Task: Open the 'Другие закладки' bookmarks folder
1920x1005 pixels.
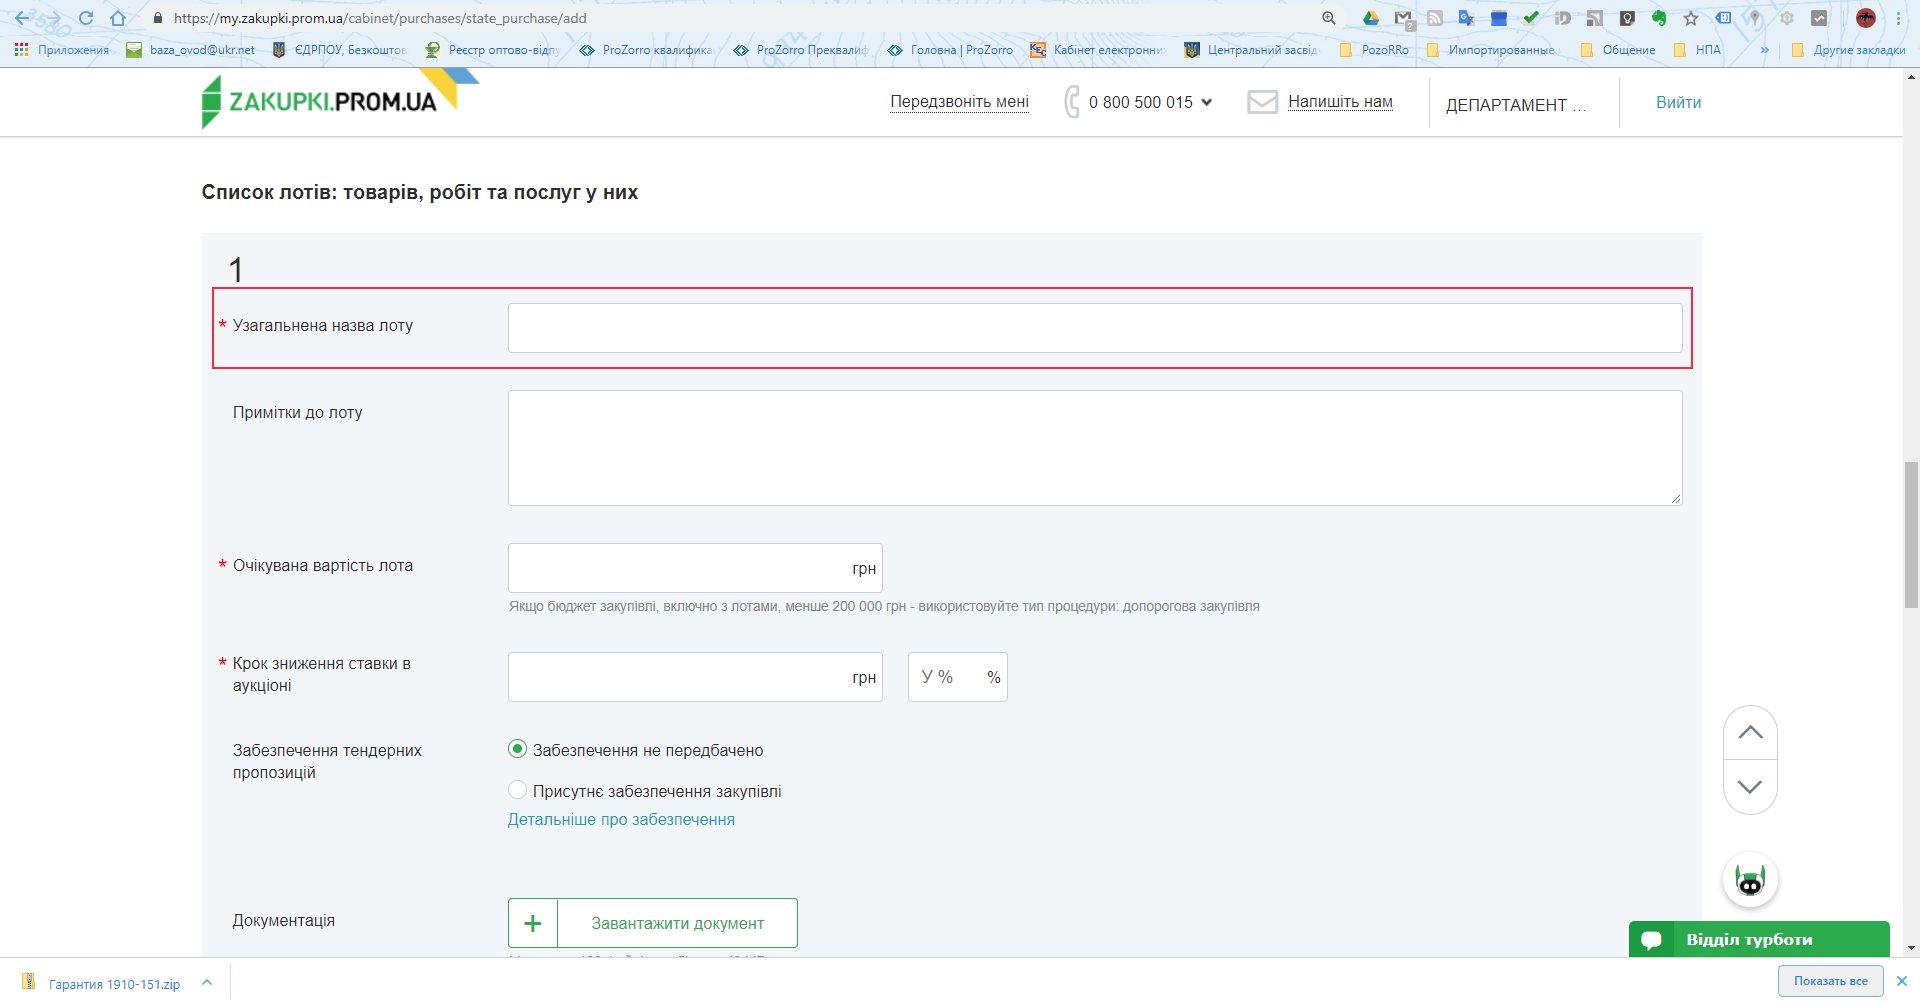Action: click(x=1848, y=49)
